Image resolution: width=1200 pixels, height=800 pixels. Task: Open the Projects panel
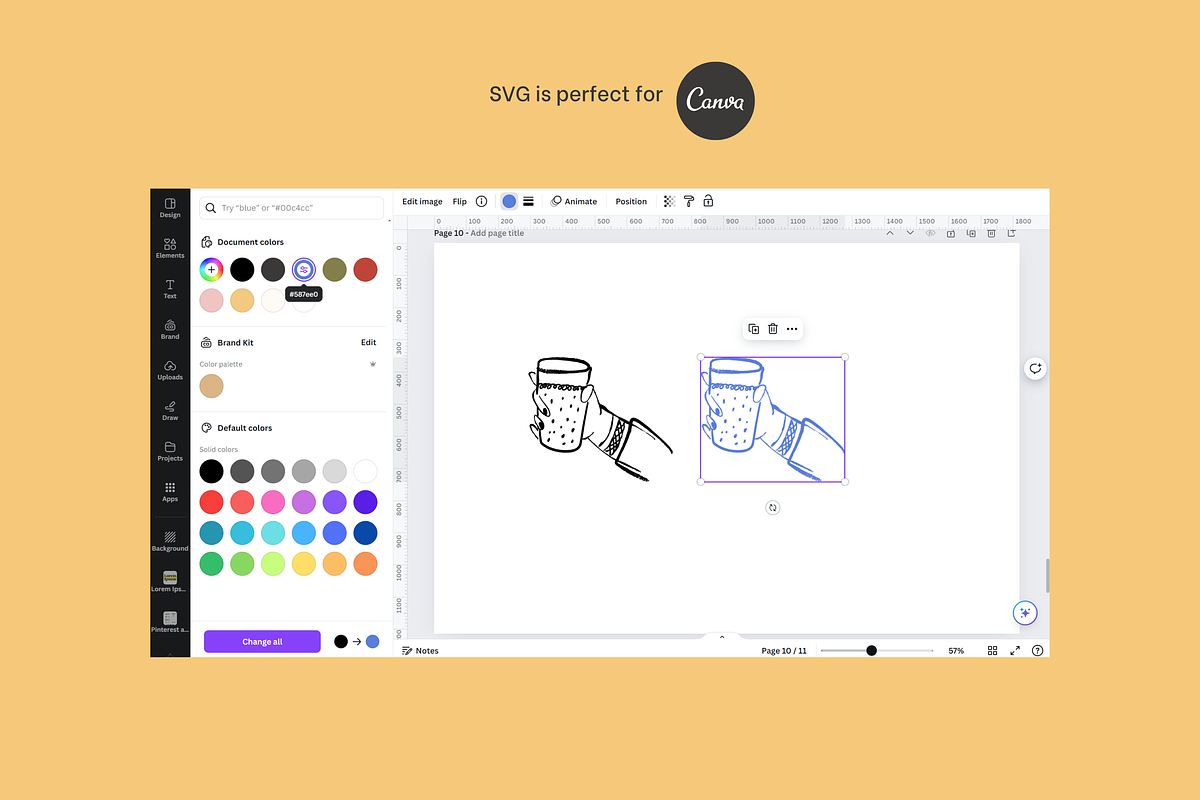tap(170, 451)
